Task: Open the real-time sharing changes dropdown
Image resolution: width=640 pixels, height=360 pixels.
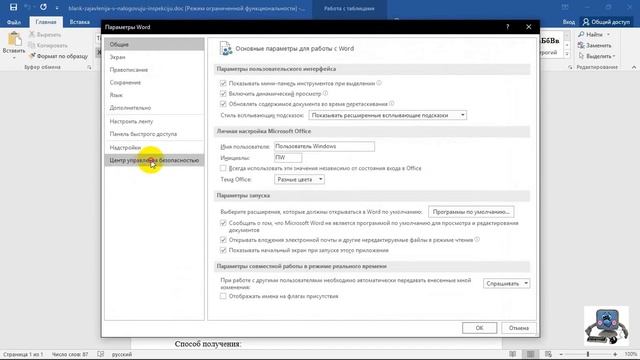Action: click(507, 283)
